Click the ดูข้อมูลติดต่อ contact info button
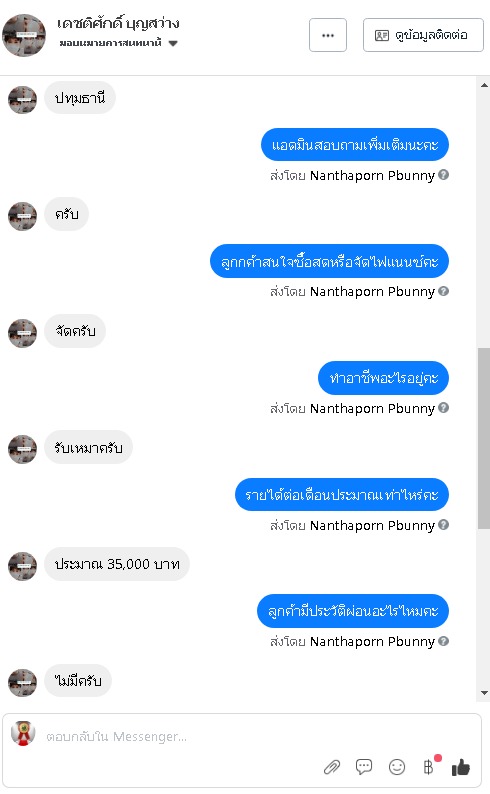 point(423,35)
